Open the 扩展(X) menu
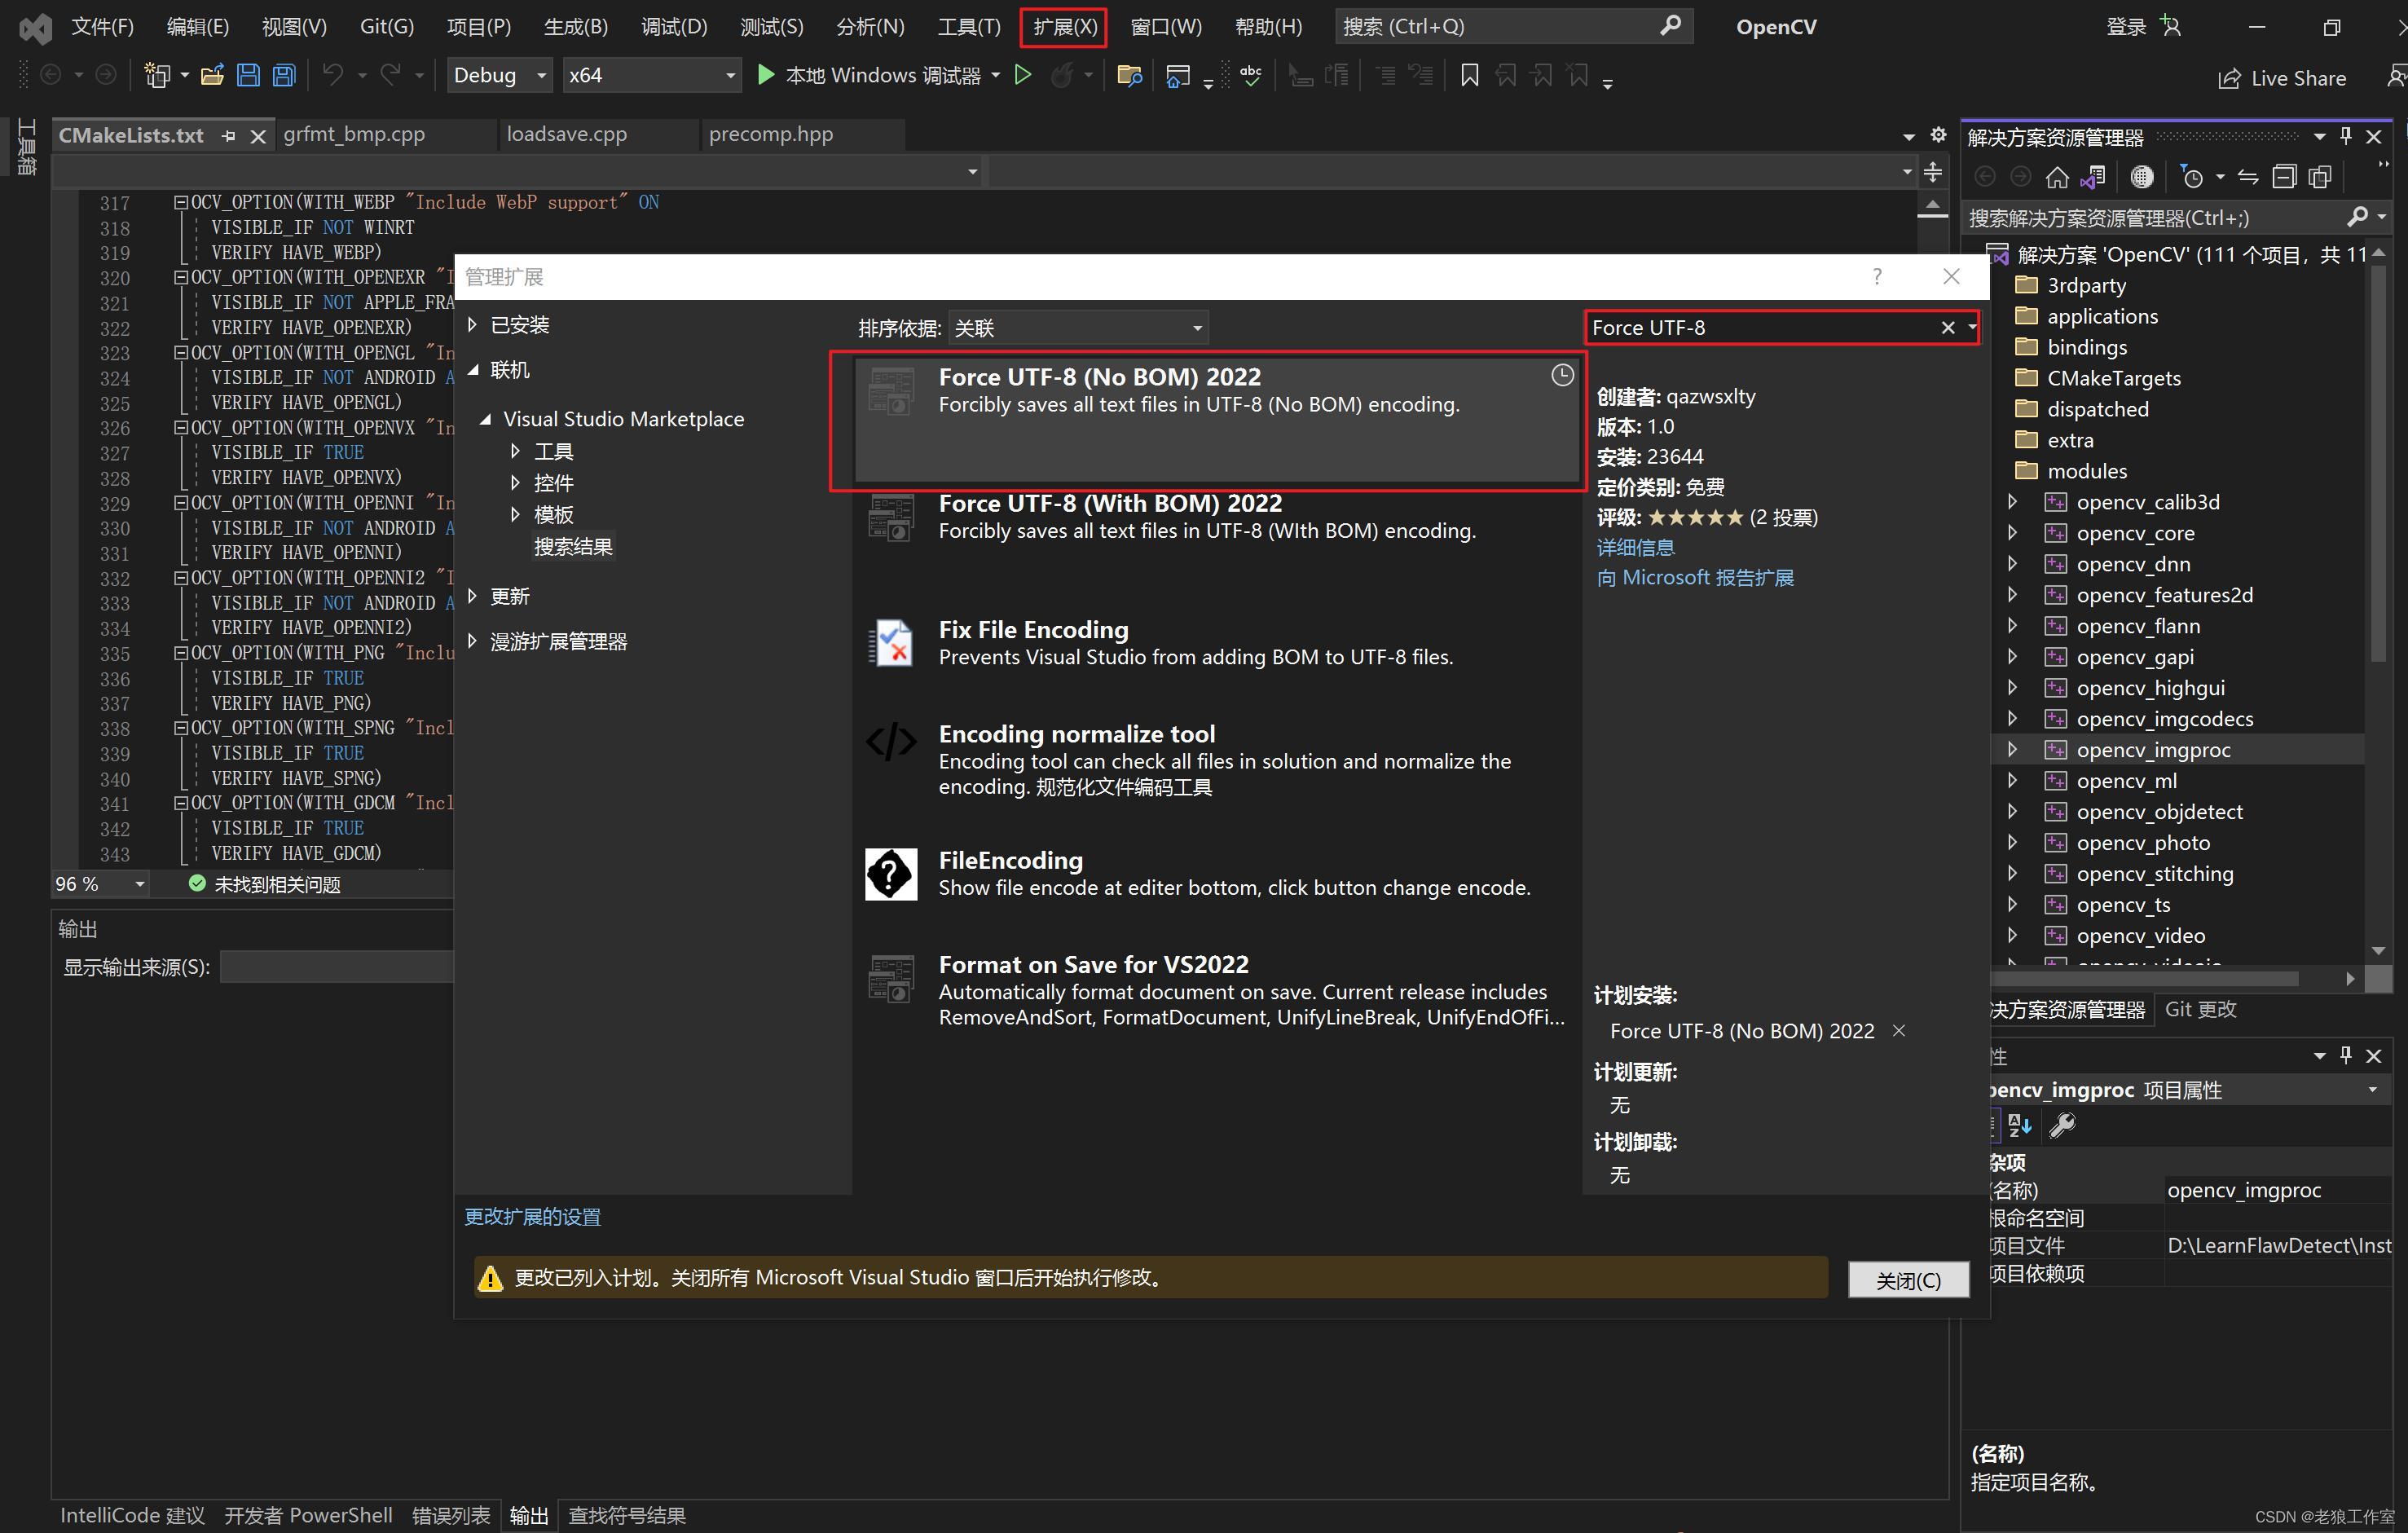 pos(1064,27)
